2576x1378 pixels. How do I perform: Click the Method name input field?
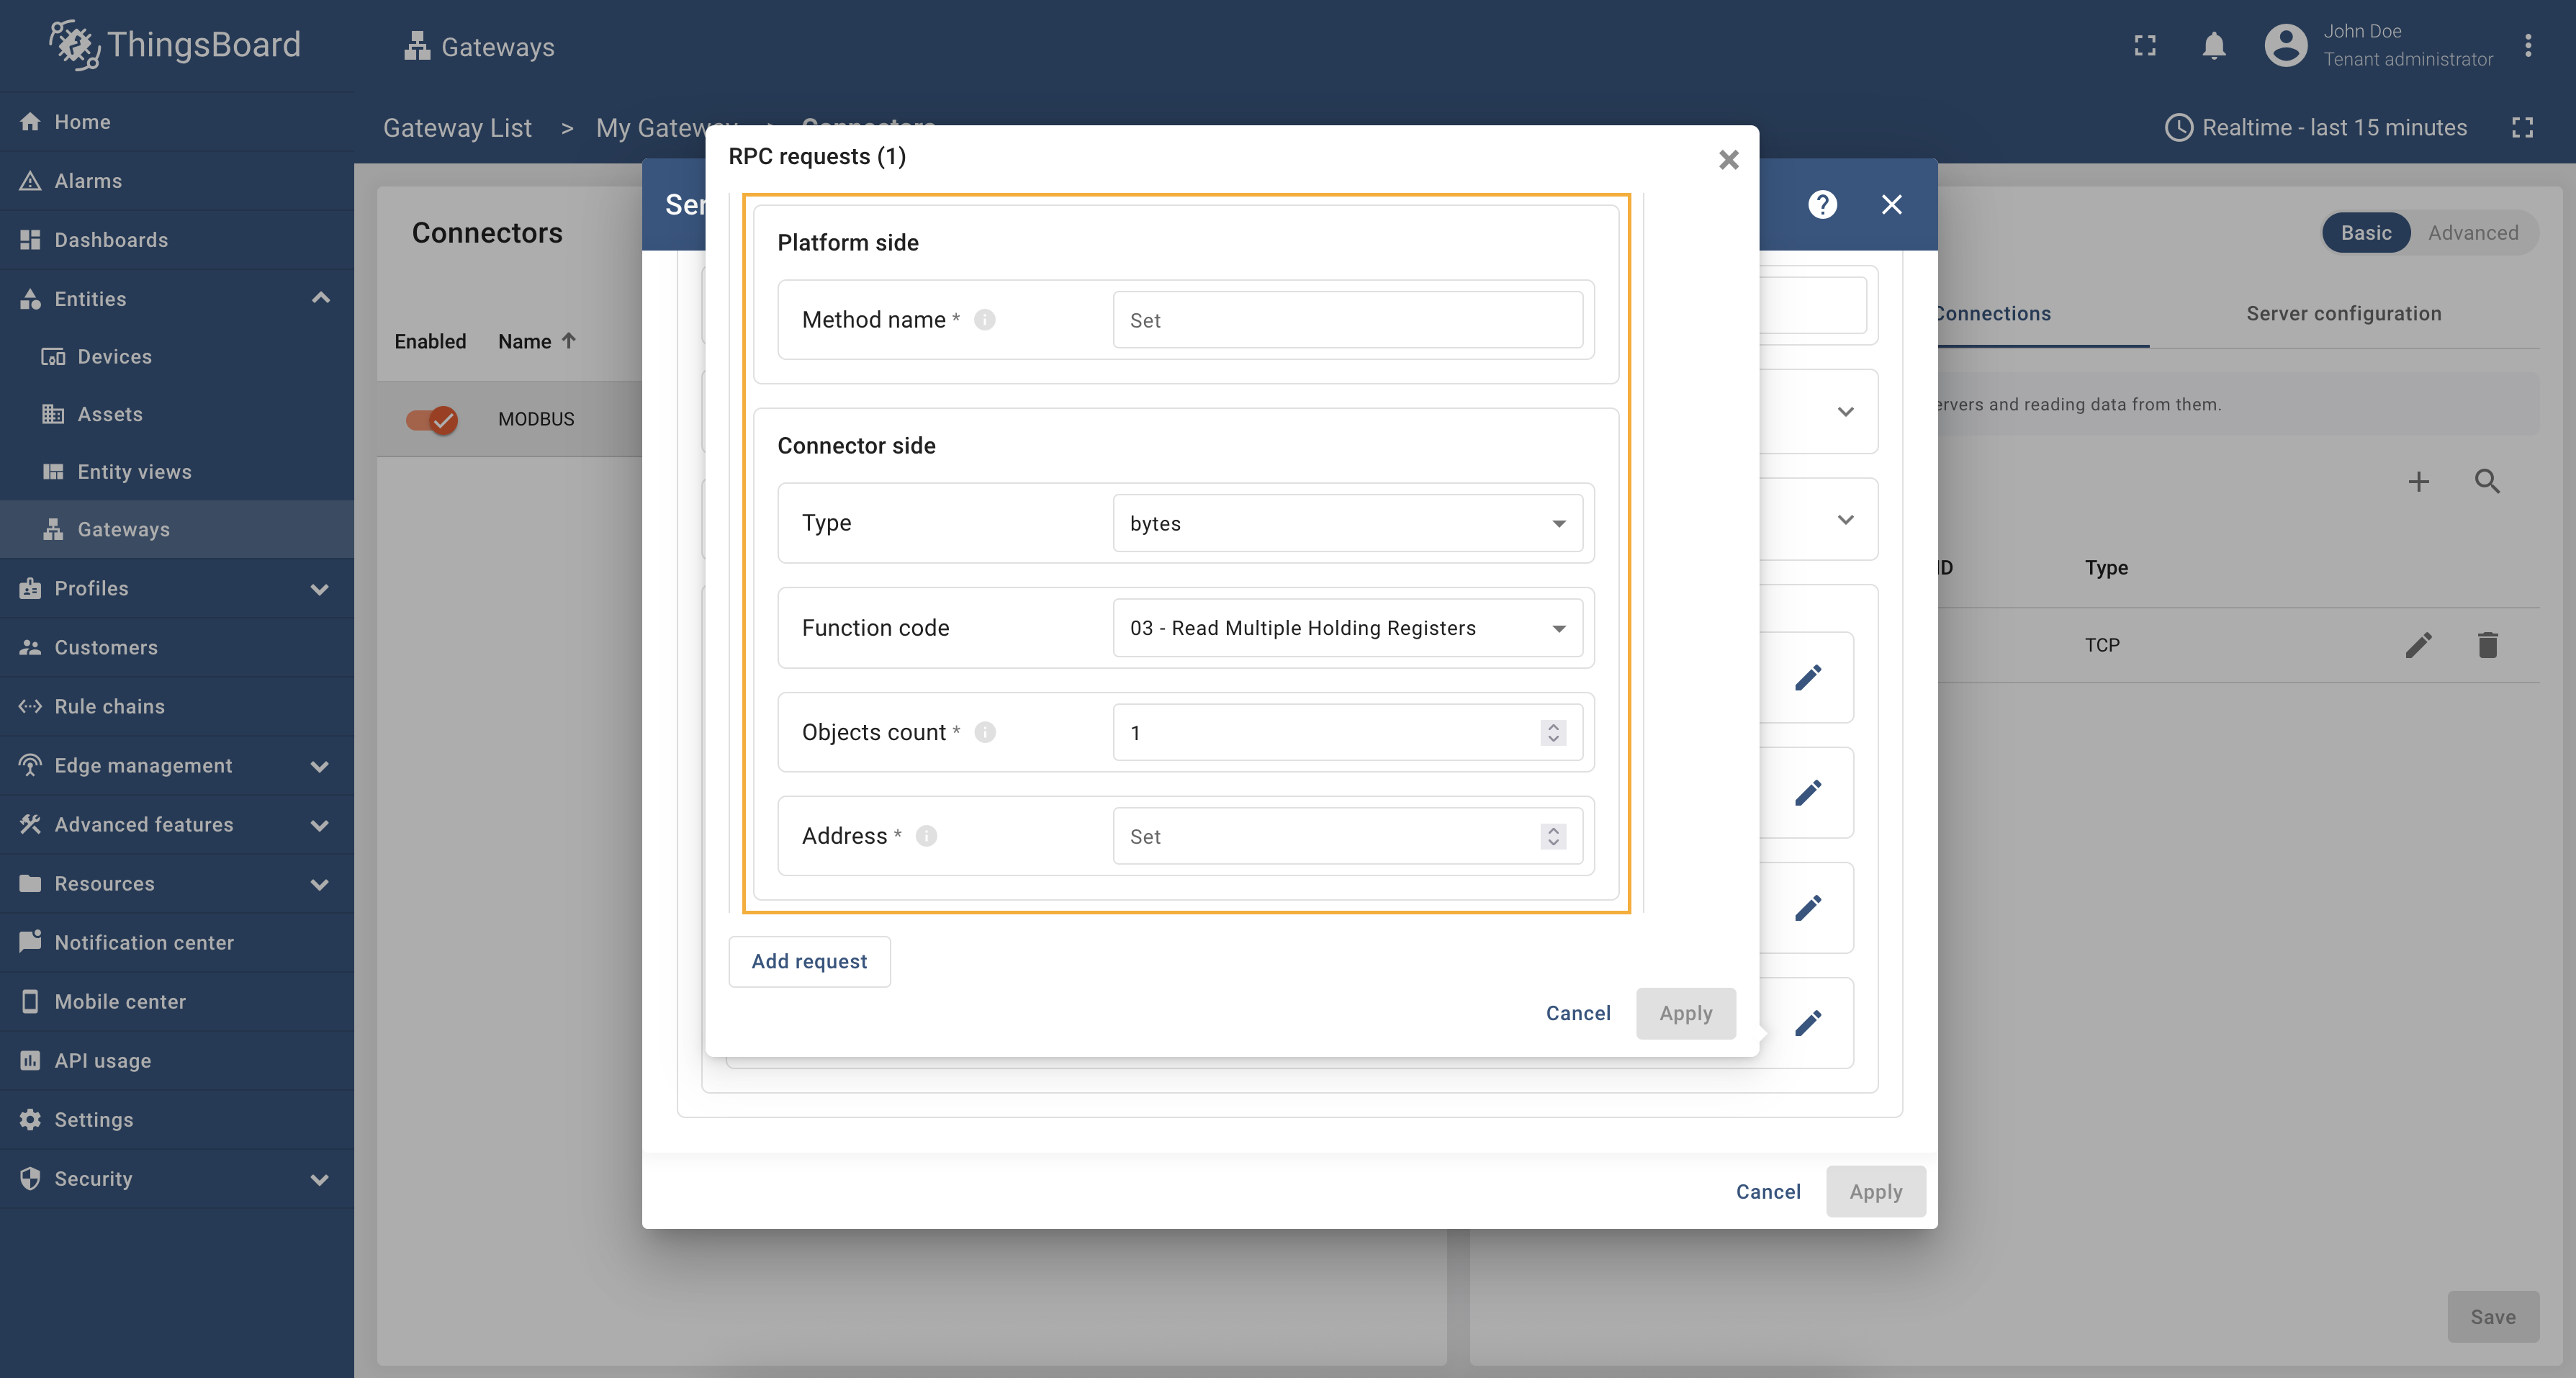pos(1346,320)
